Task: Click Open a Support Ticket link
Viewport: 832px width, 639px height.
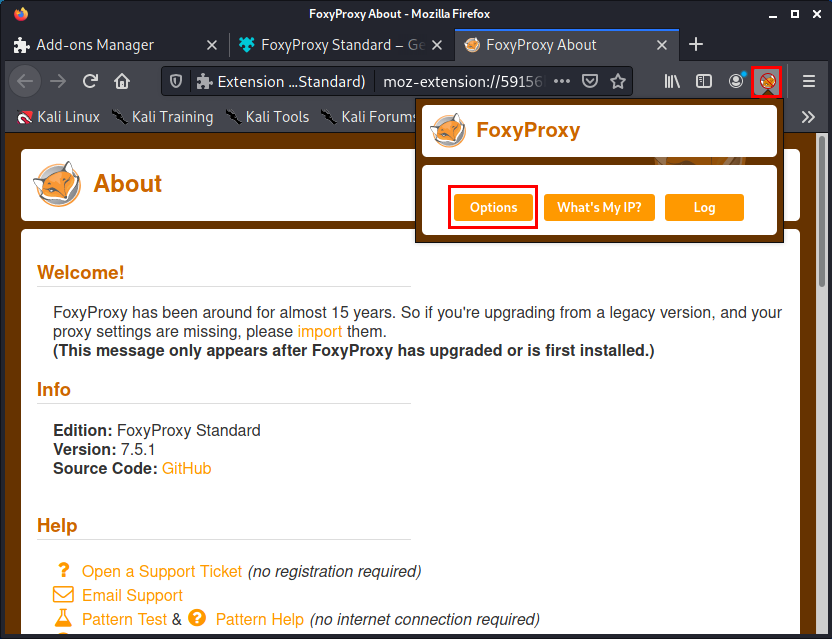Action: 162,571
